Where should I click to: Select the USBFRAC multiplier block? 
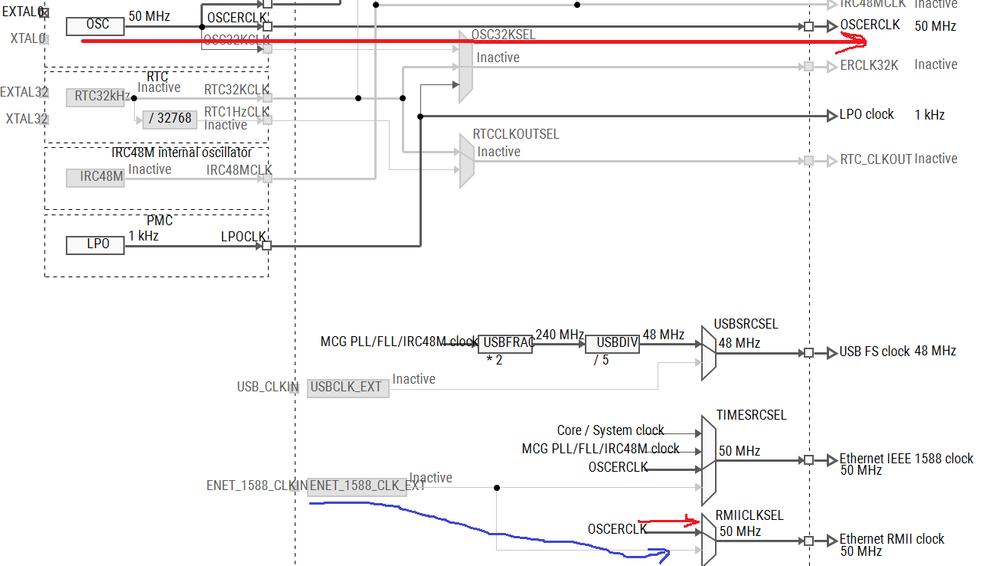[x=505, y=344]
